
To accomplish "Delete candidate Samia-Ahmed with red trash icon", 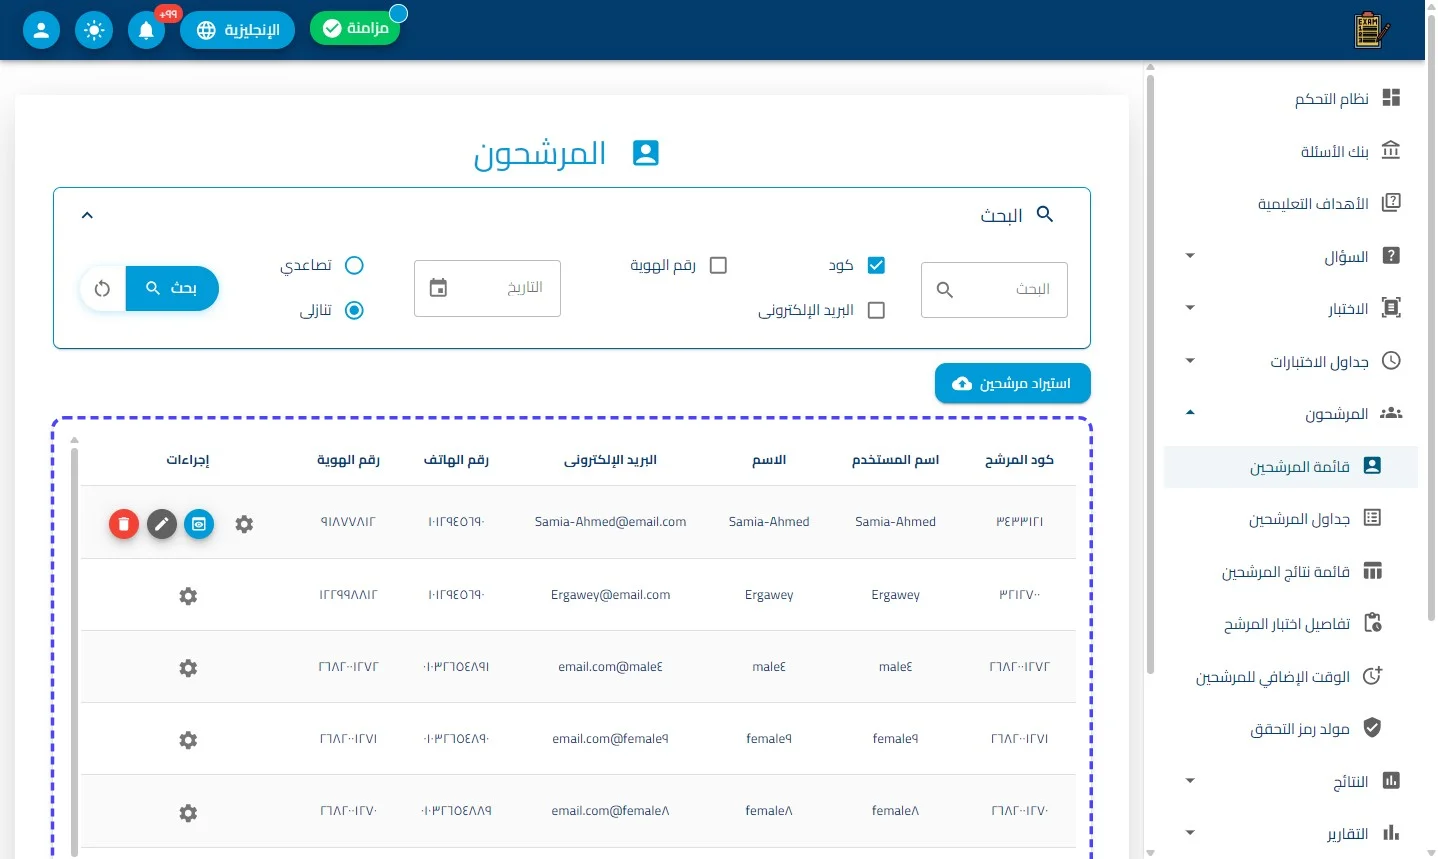I will 124,523.
